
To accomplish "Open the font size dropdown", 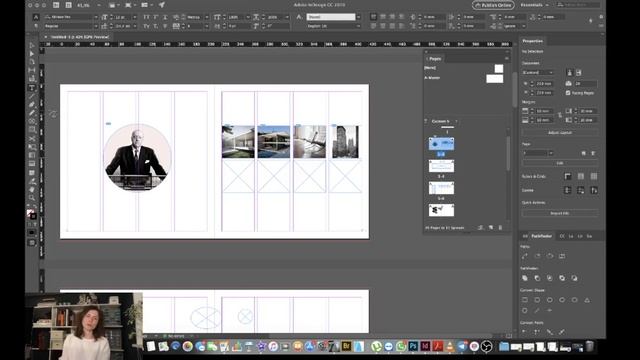I will click(x=135, y=17).
